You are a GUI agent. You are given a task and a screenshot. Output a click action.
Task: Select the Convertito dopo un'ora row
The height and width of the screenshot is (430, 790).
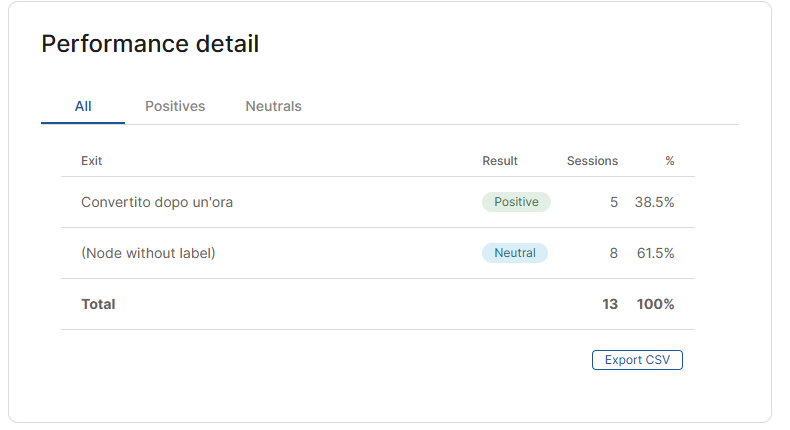point(157,202)
